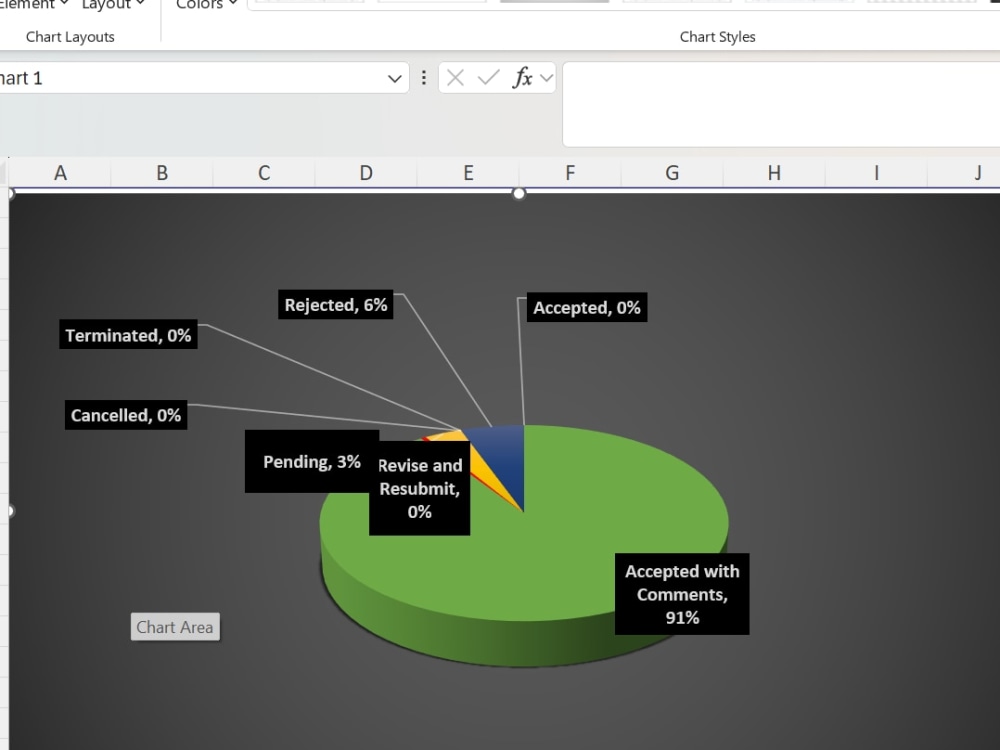Select column B header
The width and height of the screenshot is (1000, 750).
[162, 173]
